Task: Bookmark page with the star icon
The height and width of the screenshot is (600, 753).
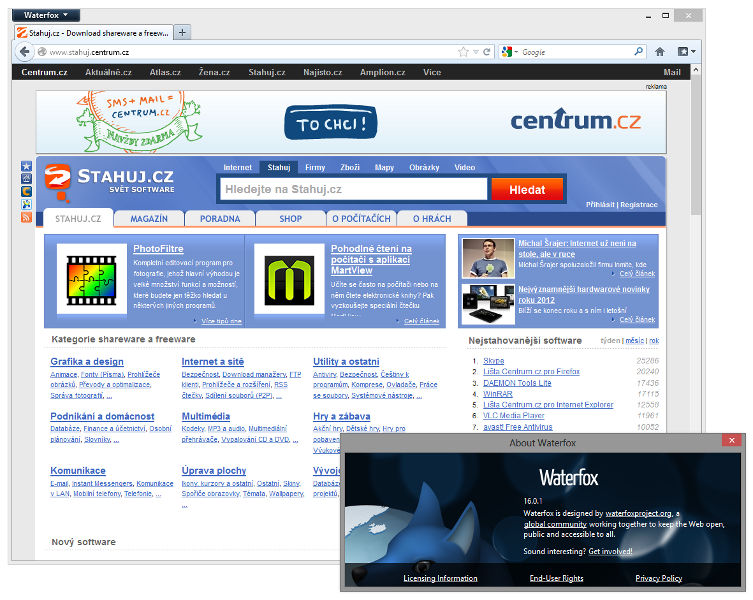Action: coord(463,52)
